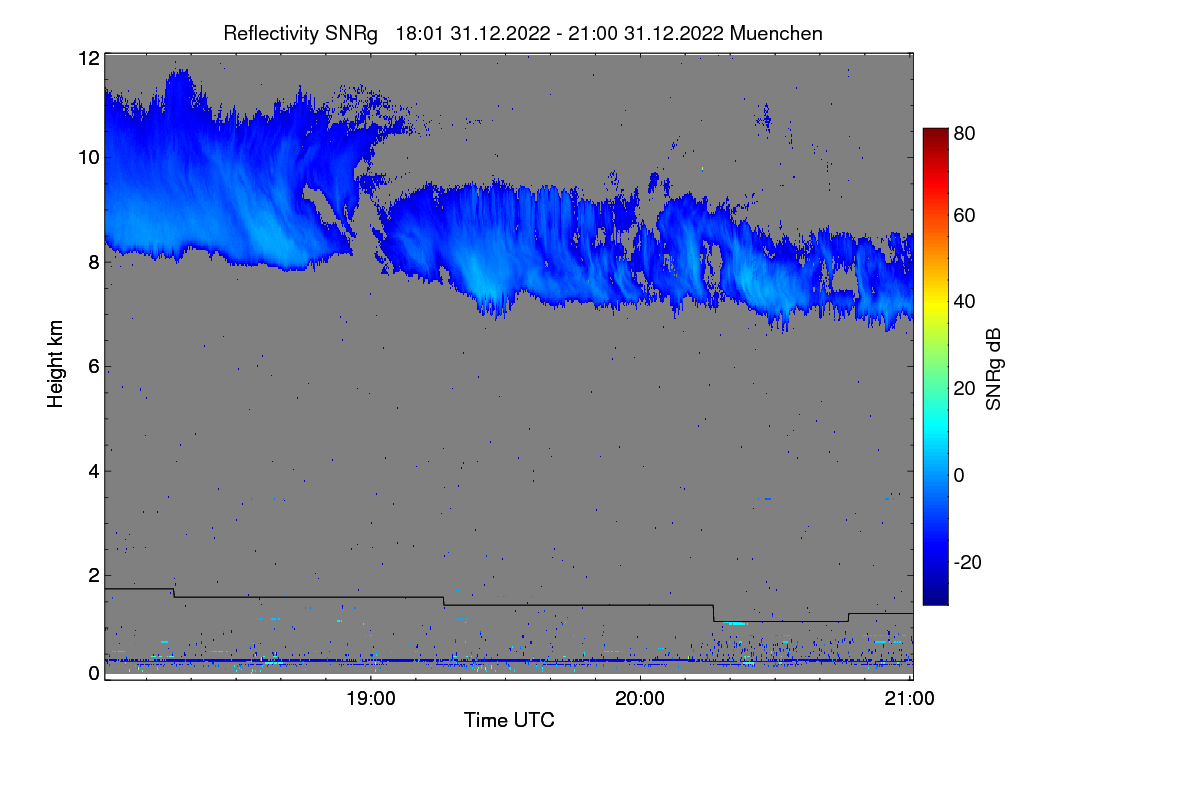Image resolution: width=1200 pixels, height=800 pixels.
Task: Click the colorbar value 60
Action: 964,215
